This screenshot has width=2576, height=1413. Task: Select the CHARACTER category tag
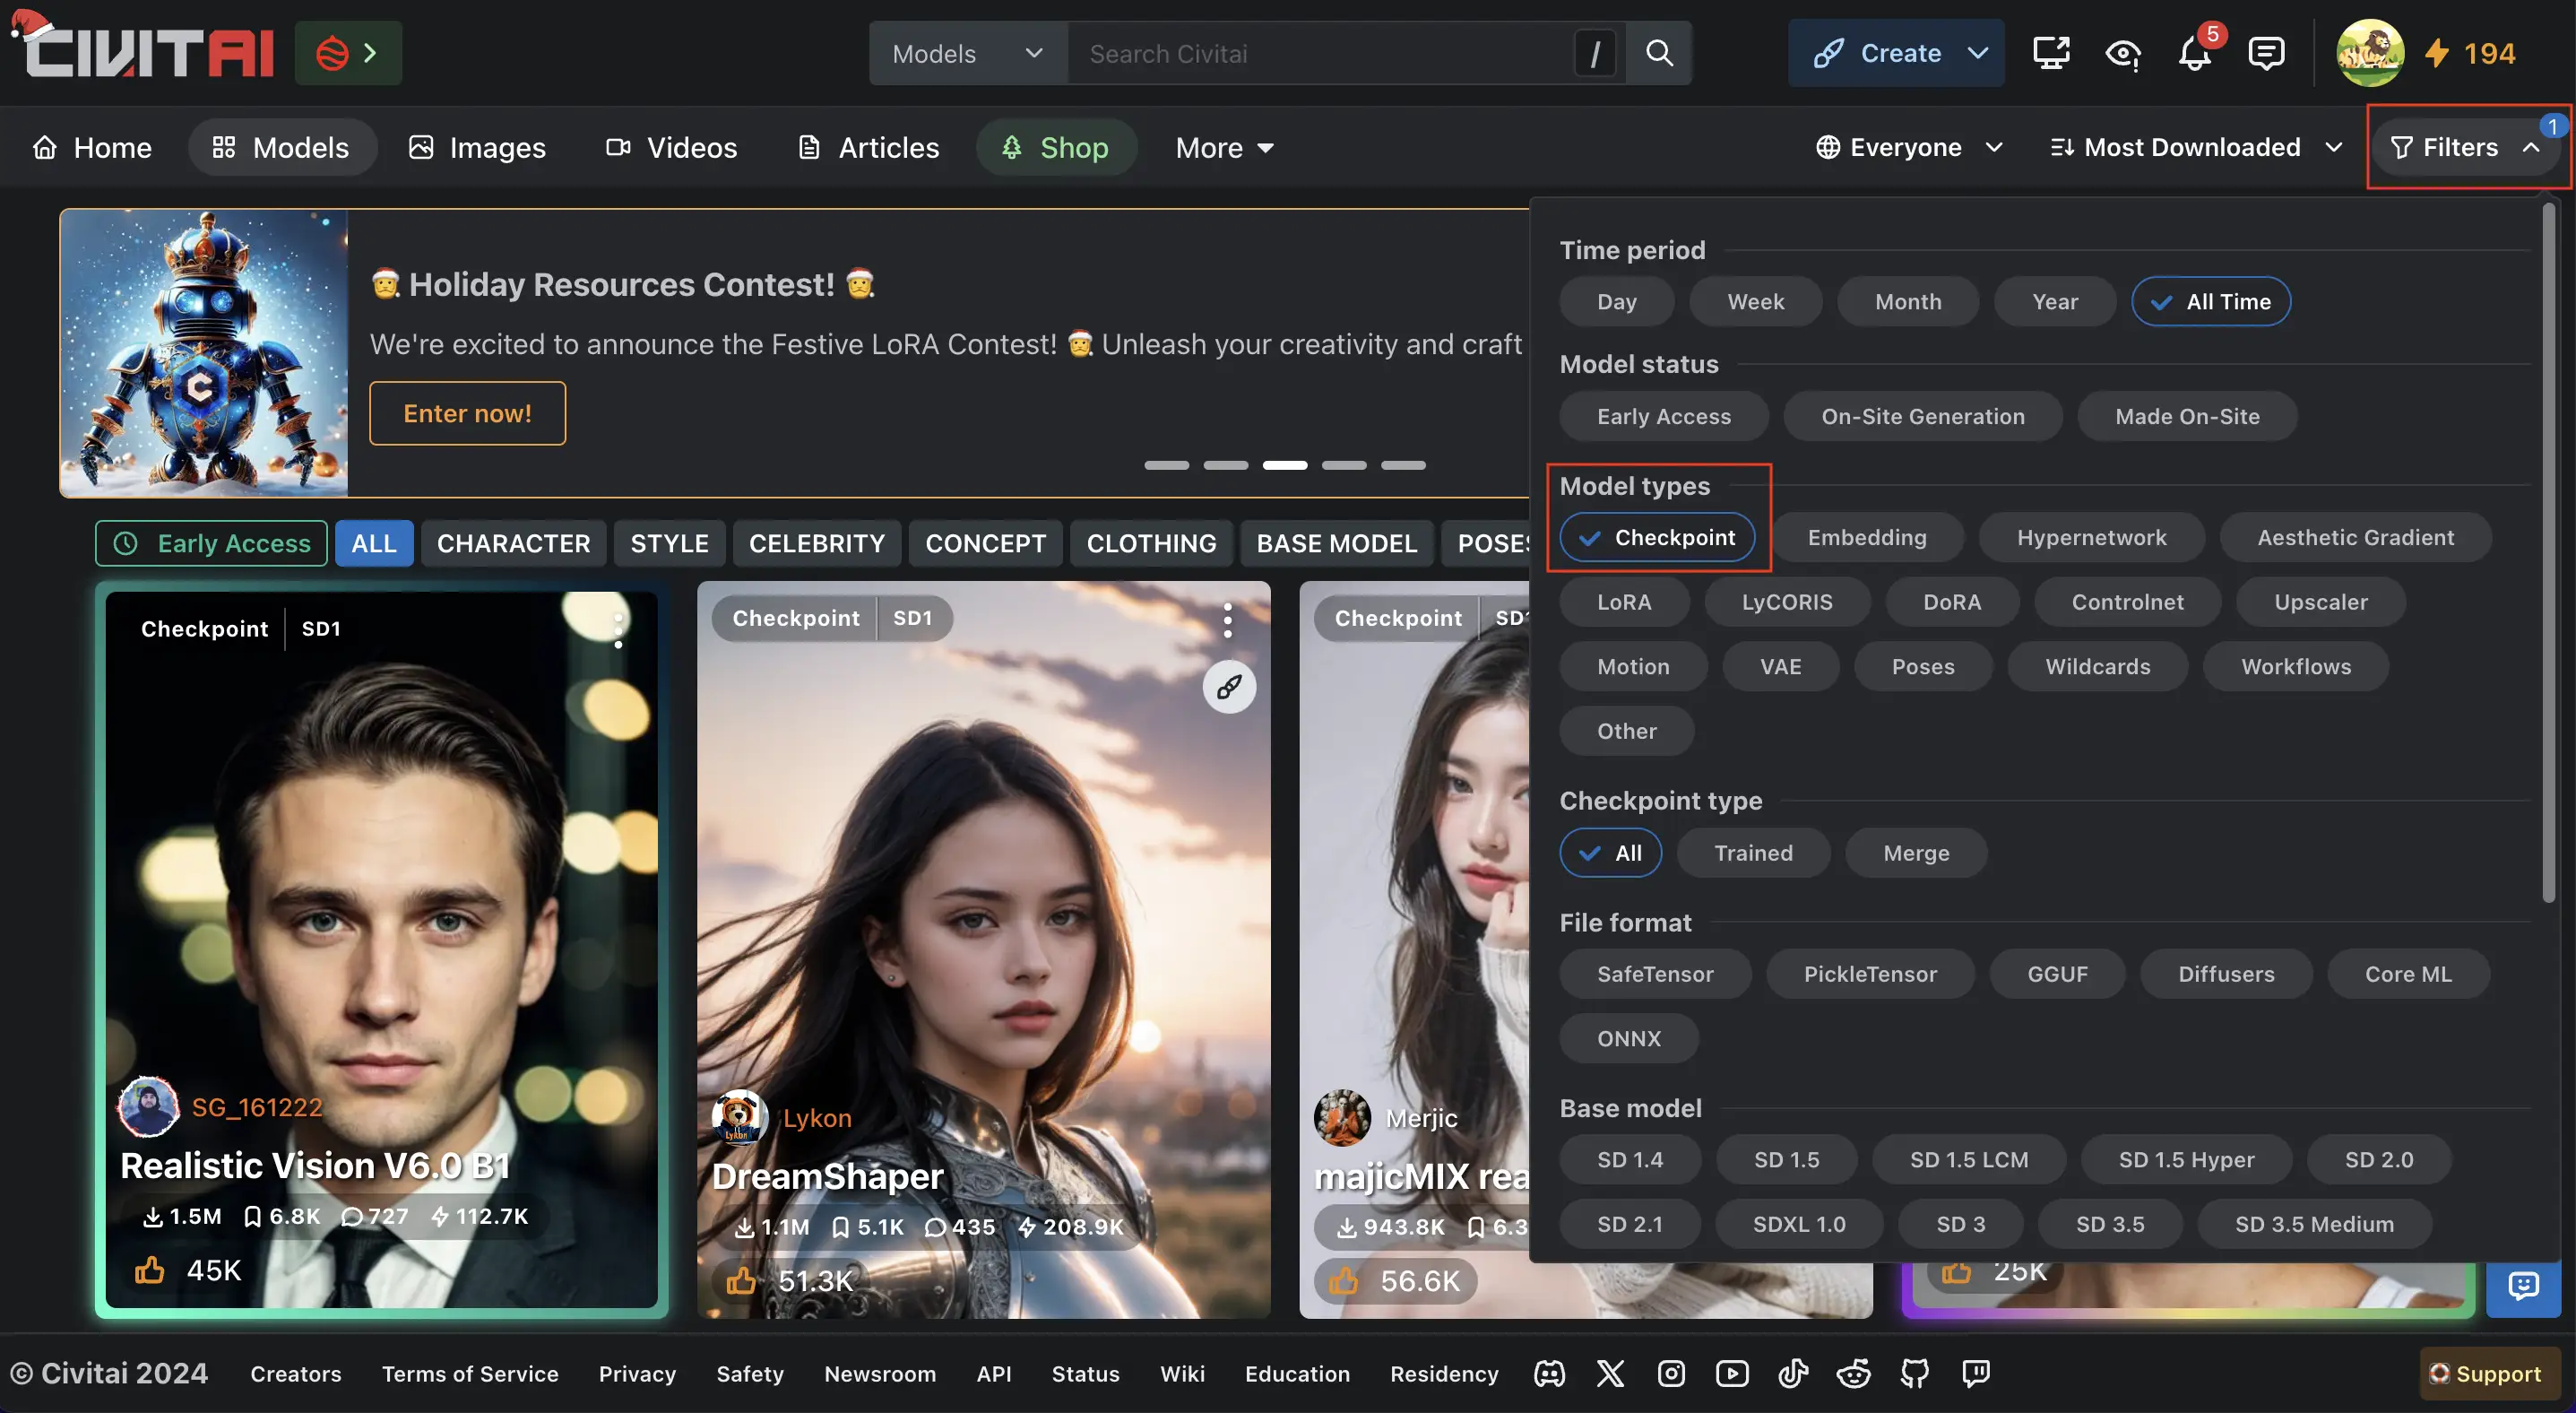513,543
